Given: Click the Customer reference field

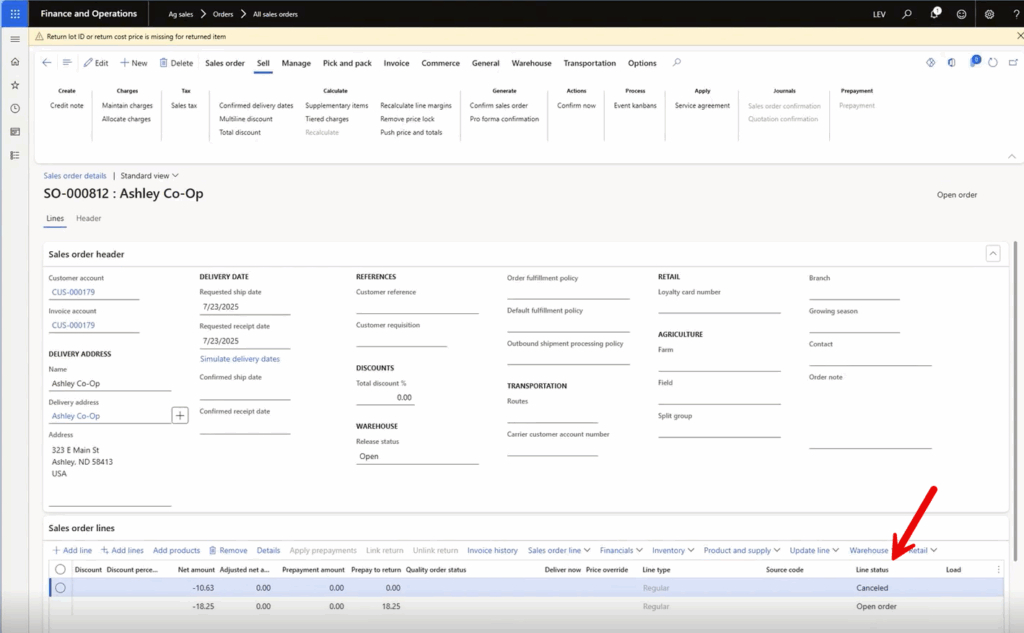Looking at the screenshot, I should 417,306.
